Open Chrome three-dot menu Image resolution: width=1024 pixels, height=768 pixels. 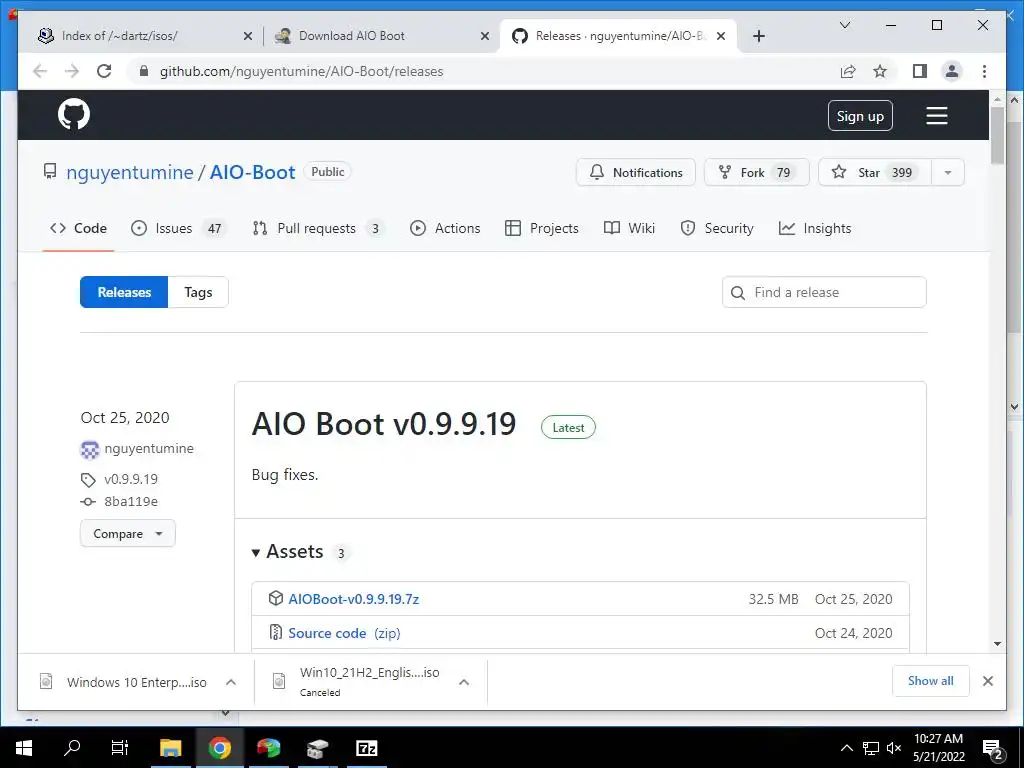(984, 71)
